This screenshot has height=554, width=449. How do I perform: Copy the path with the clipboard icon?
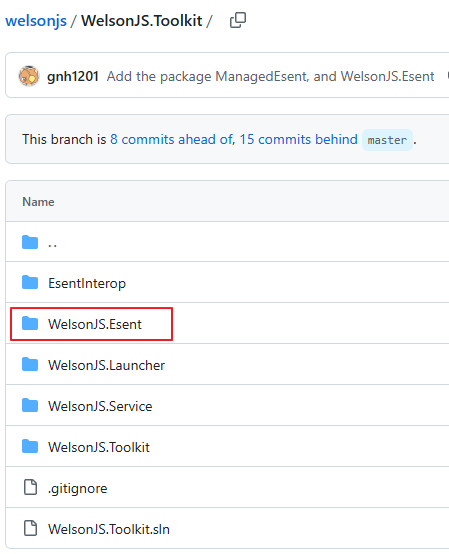(238, 20)
